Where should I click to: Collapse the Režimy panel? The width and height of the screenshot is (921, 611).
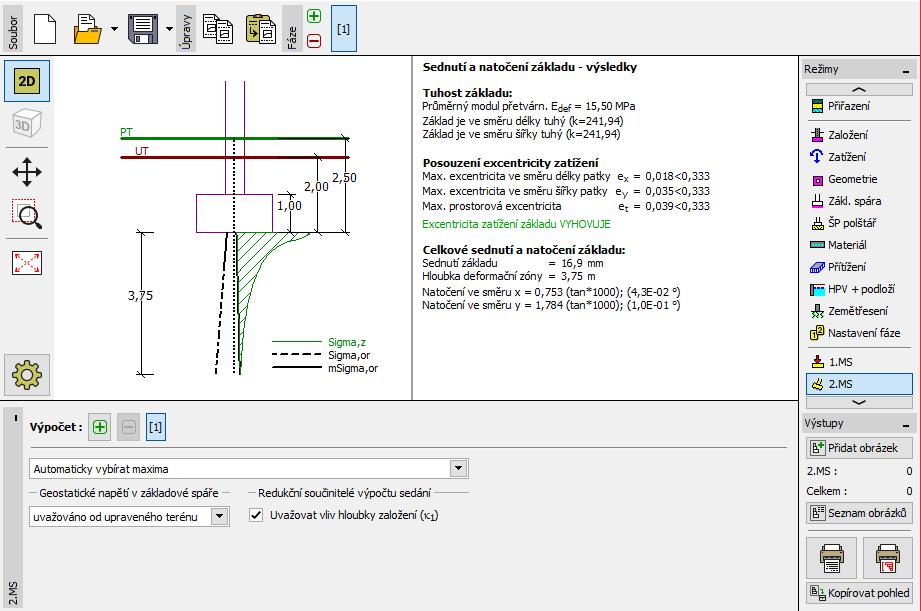906,70
